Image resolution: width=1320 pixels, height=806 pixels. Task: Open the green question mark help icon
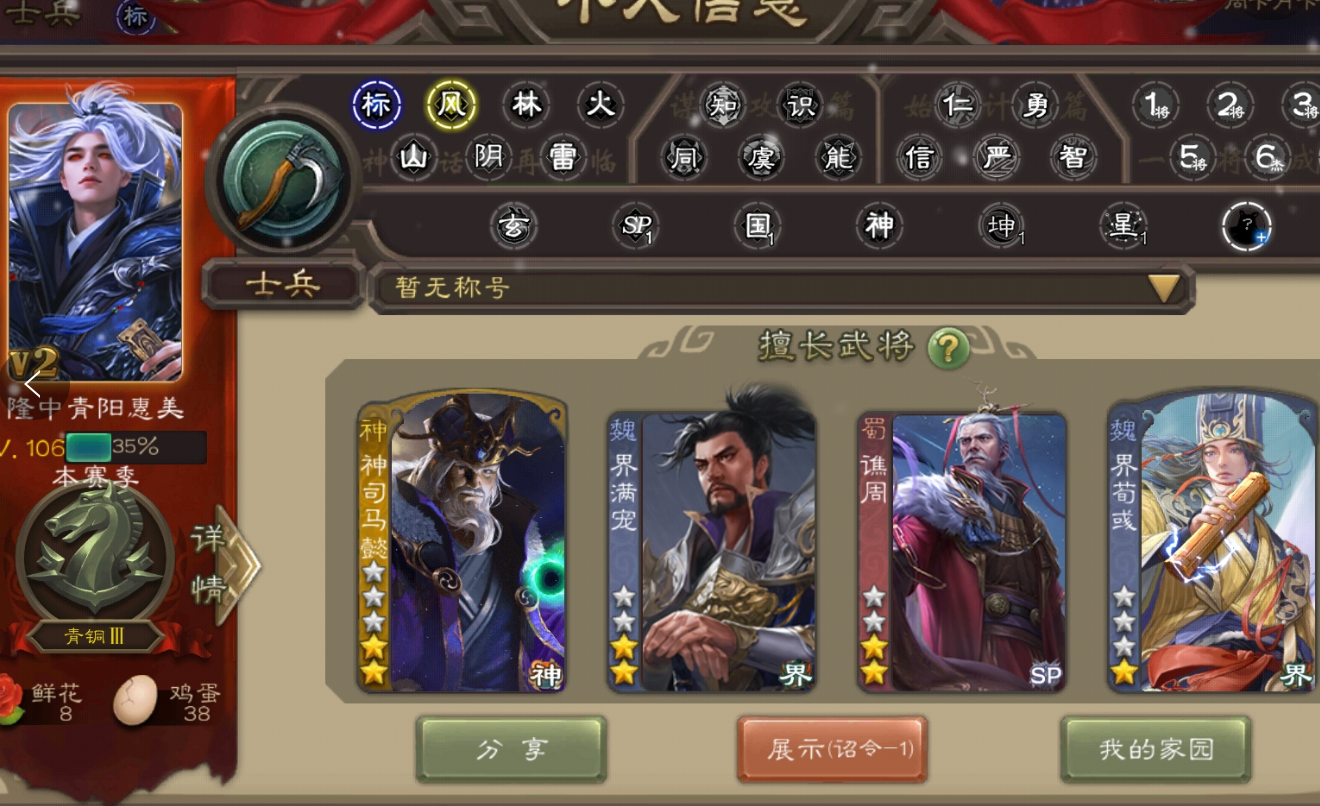tap(949, 348)
